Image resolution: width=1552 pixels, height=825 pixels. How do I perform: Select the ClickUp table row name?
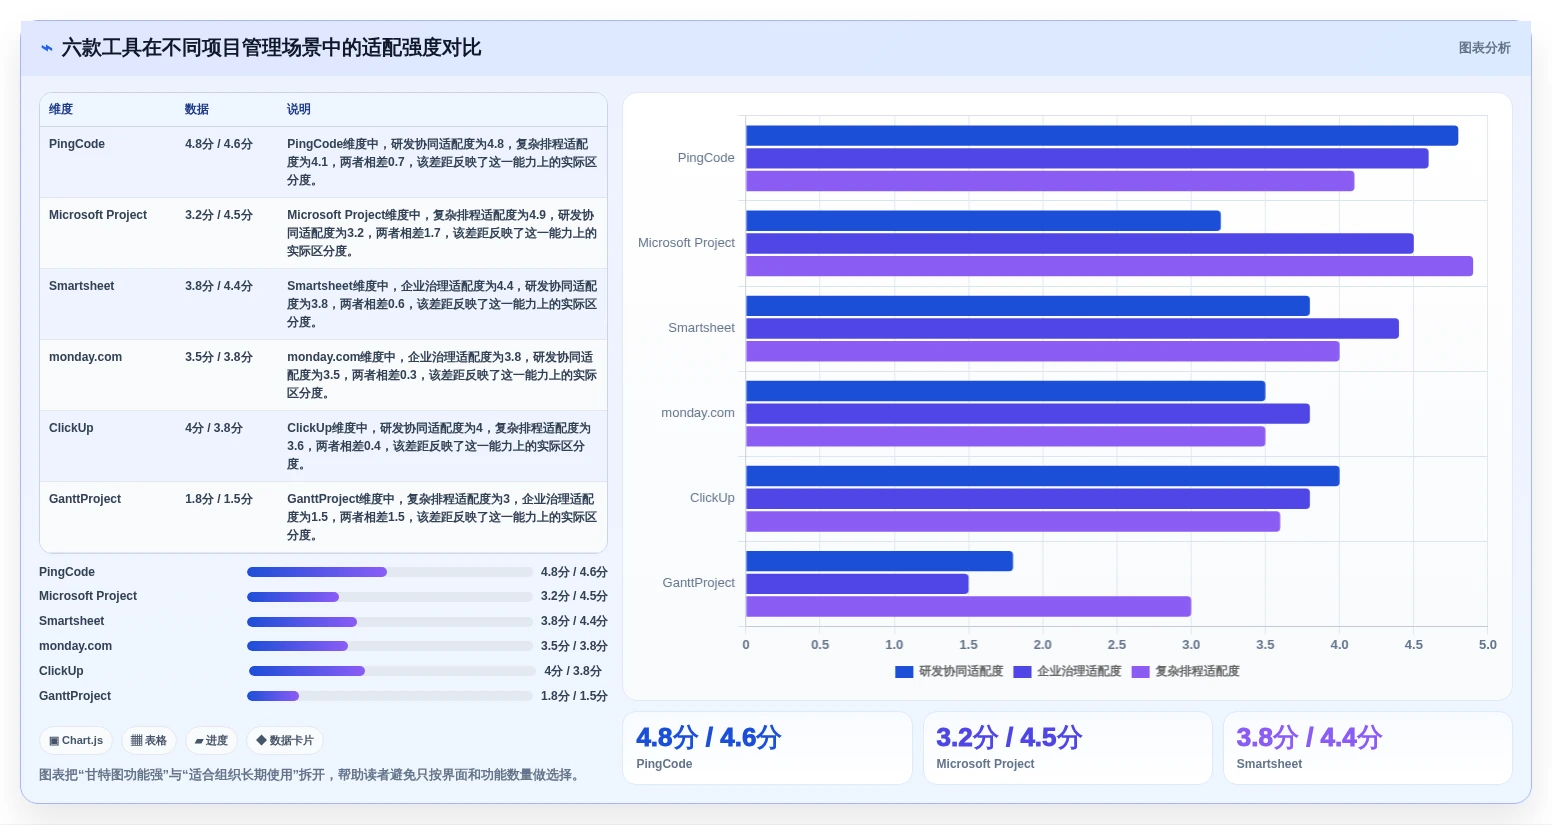pyautogui.click(x=71, y=428)
